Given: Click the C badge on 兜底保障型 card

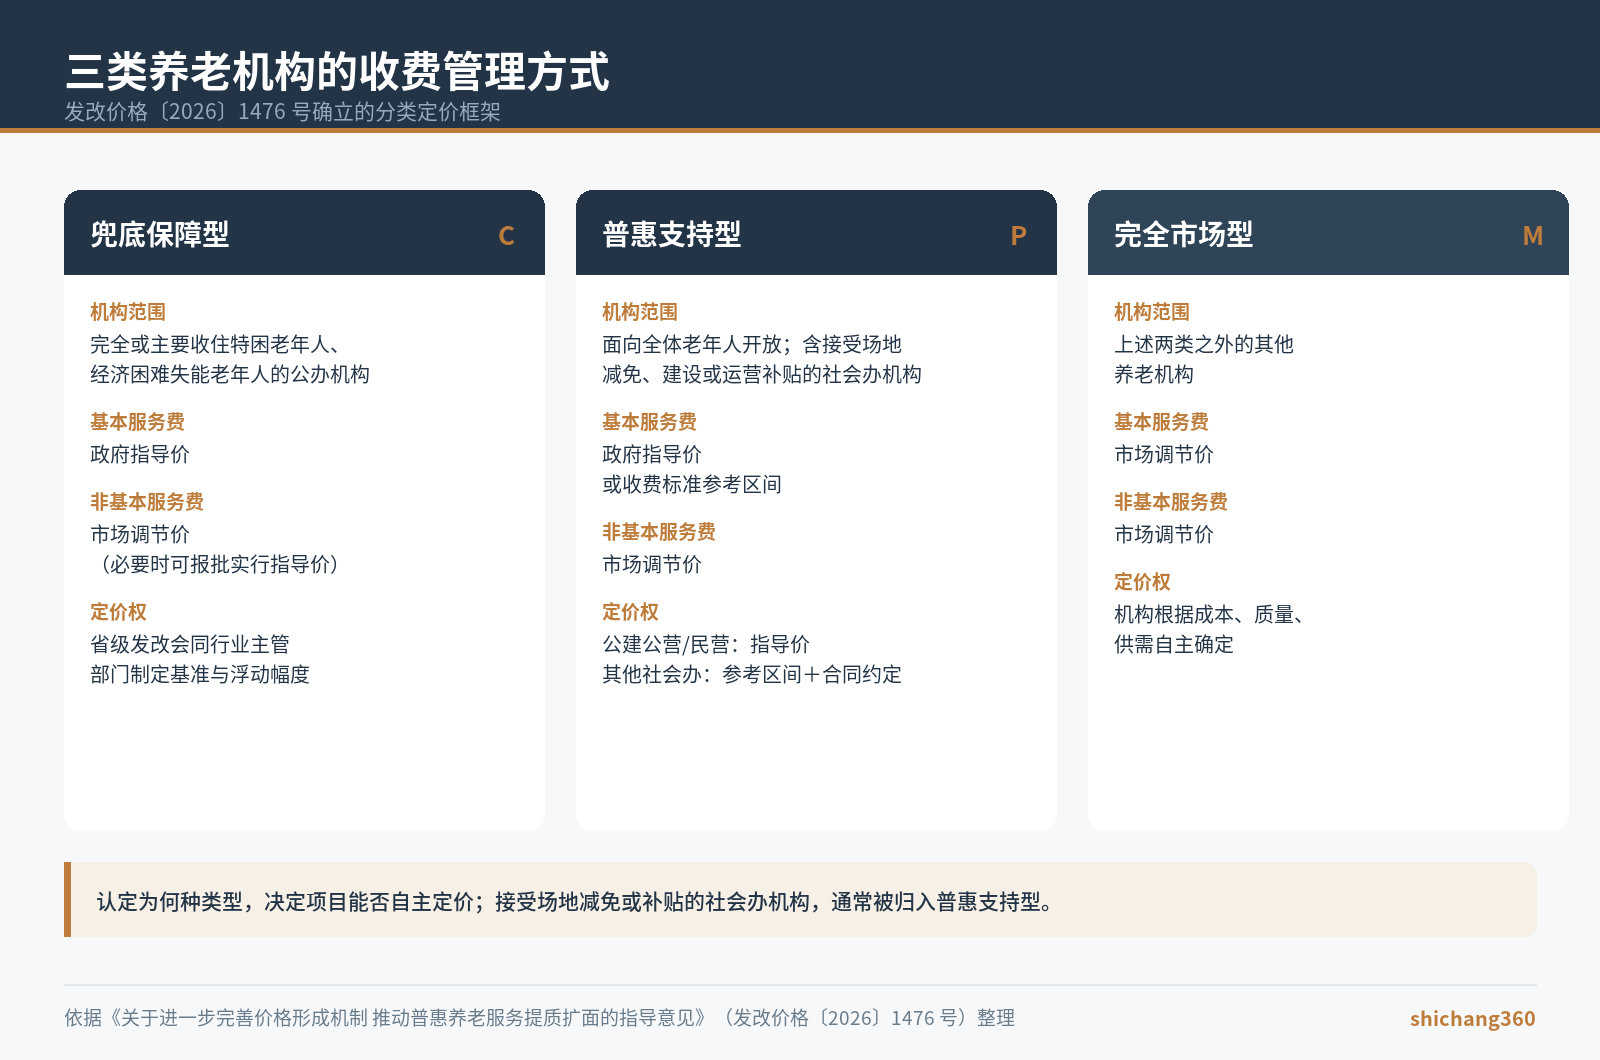Looking at the screenshot, I should (506, 236).
